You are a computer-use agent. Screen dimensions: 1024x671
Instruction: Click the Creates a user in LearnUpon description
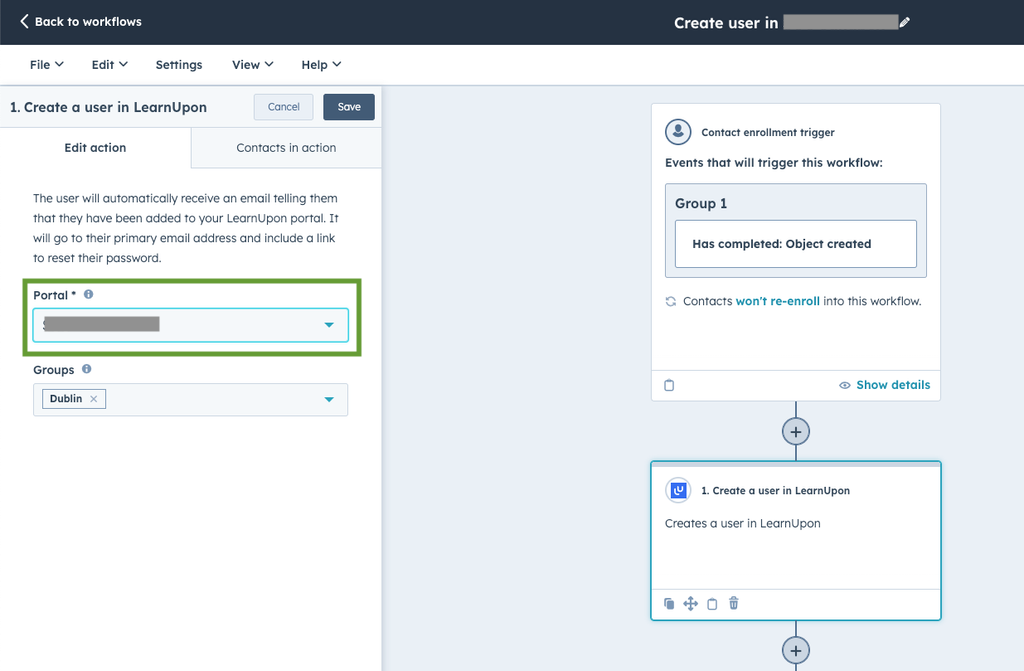tap(743, 523)
